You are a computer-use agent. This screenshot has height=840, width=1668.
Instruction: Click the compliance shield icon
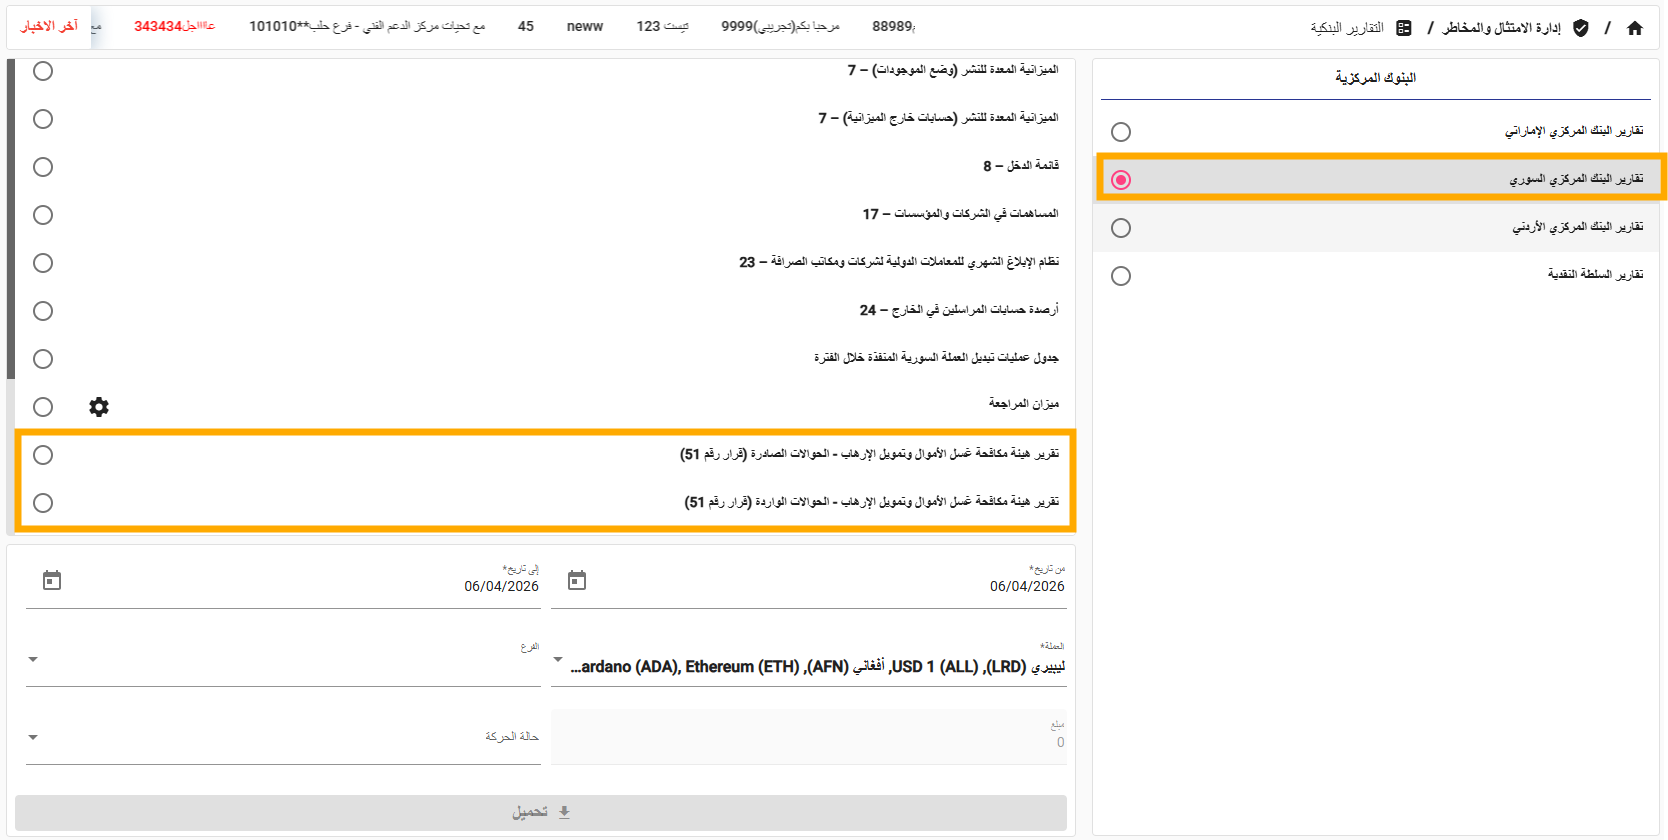pyautogui.click(x=1581, y=28)
